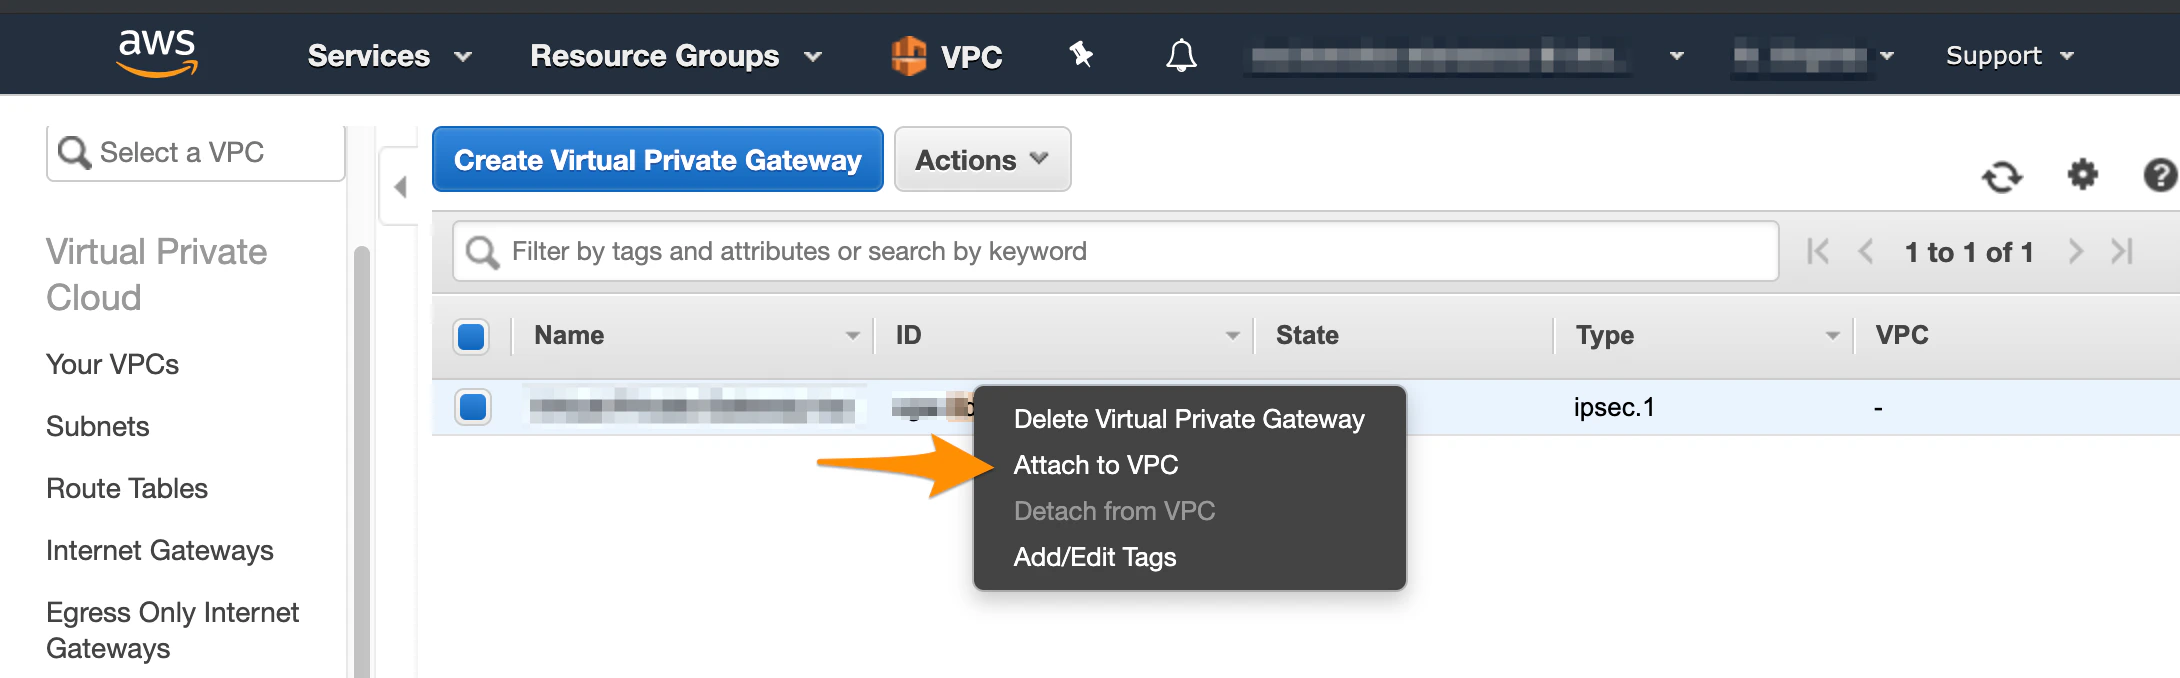Click the search magnifier in filter bar

click(481, 251)
